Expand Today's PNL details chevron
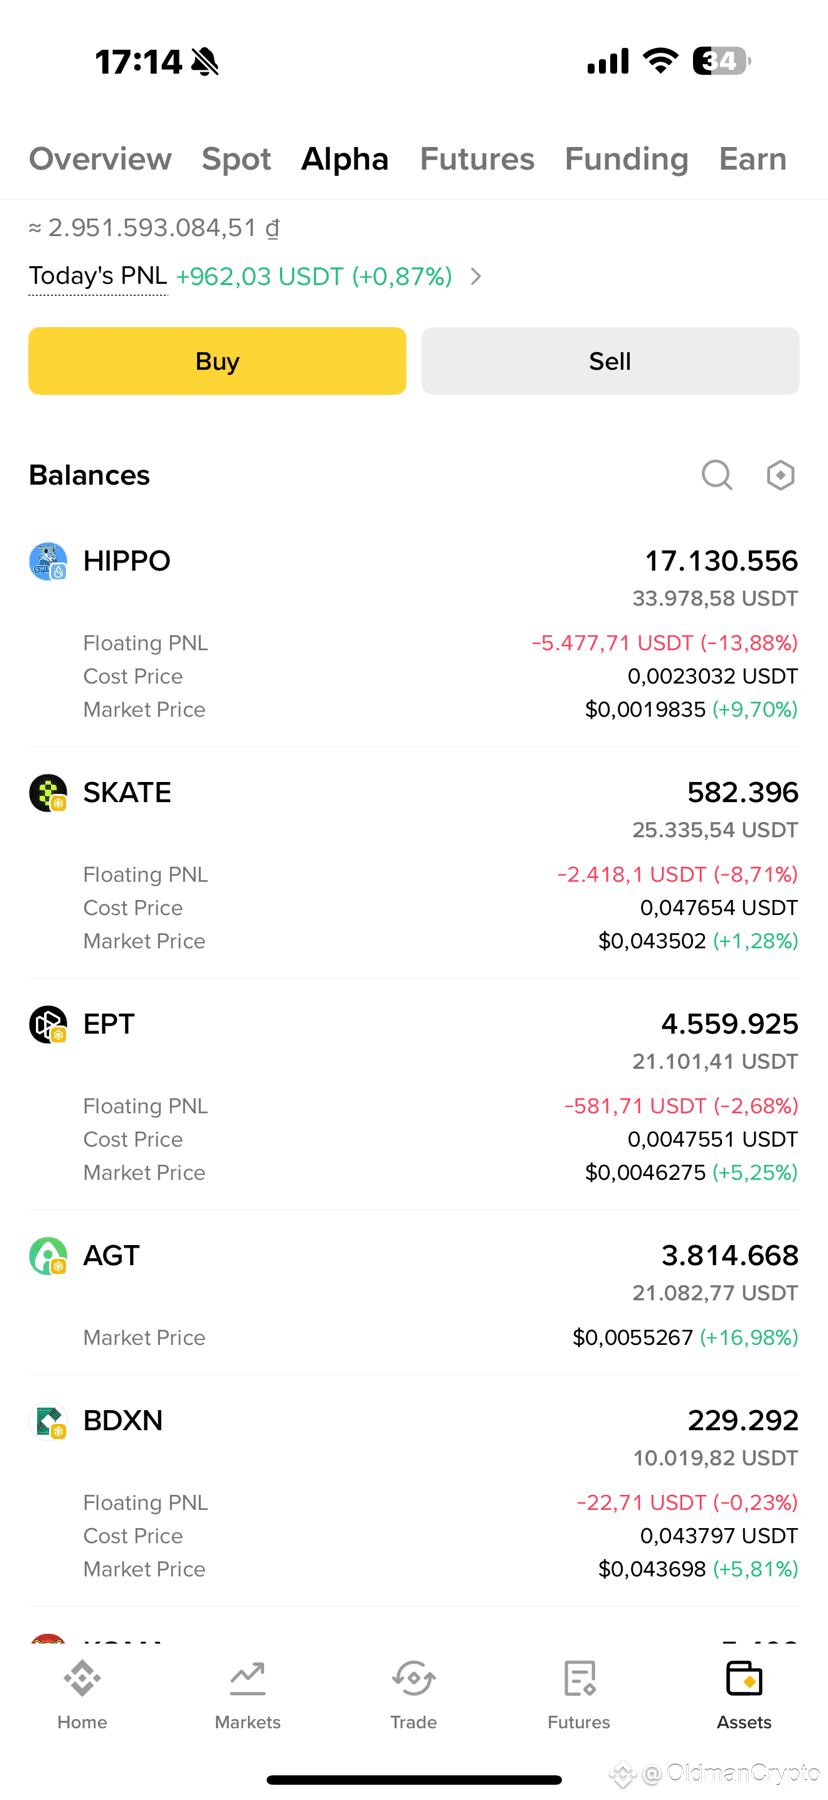 click(x=476, y=276)
